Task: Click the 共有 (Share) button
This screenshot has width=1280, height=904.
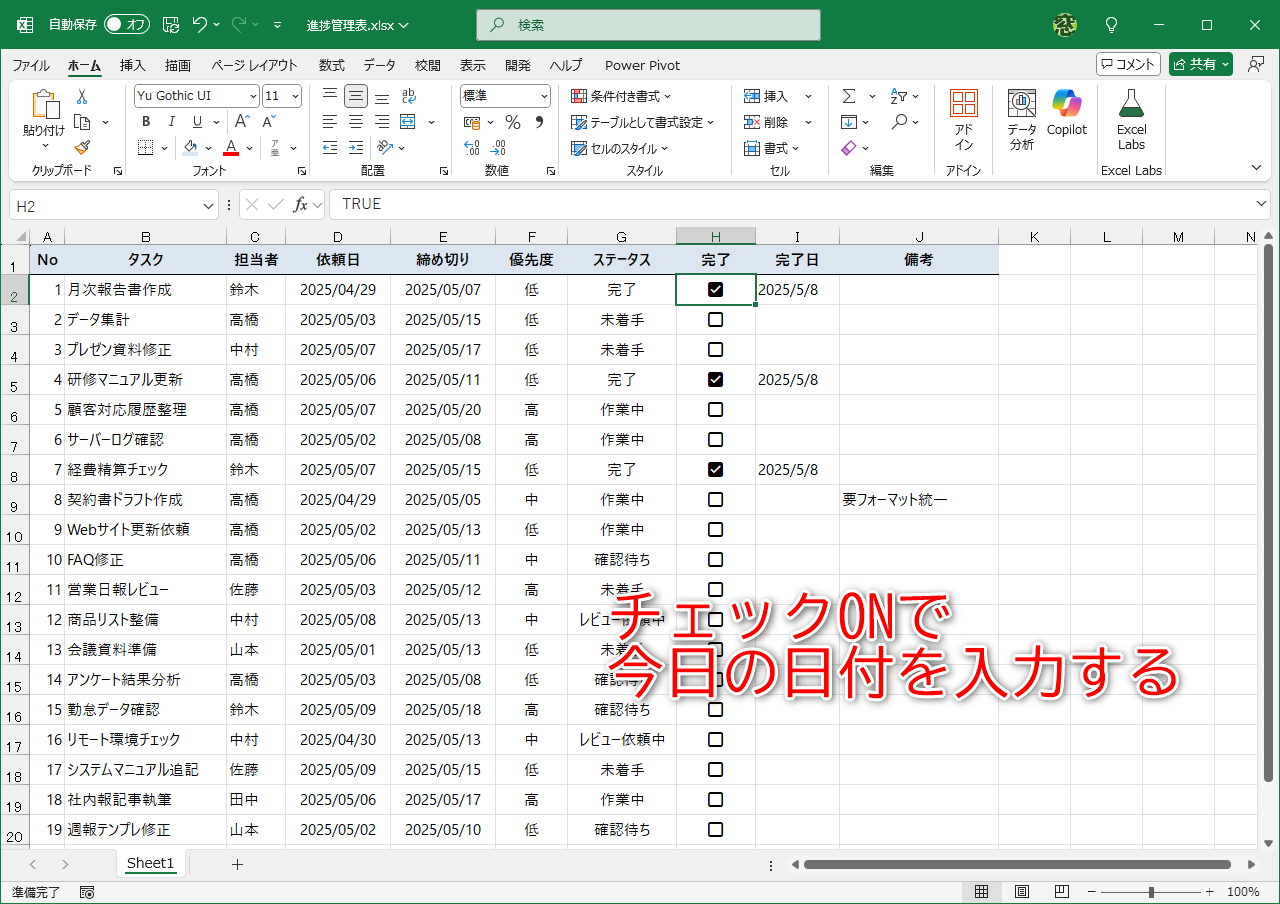Action: [1199, 63]
